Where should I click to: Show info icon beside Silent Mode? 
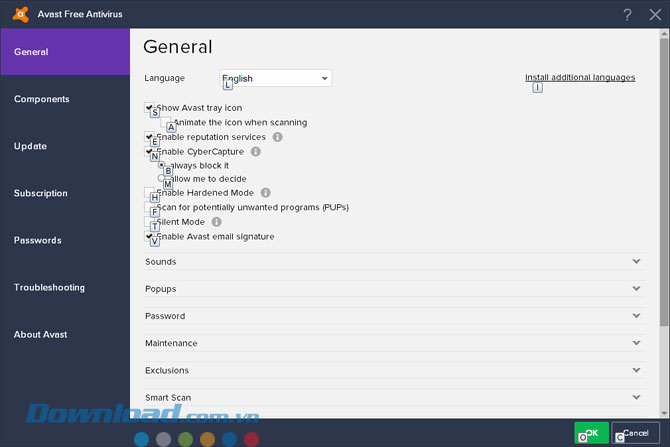click(217, 222)
